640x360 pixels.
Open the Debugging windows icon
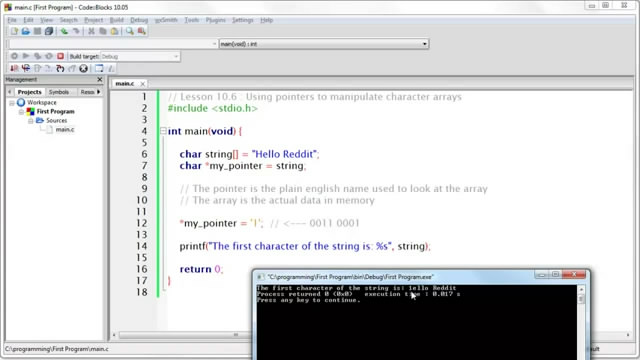[x=99, y=68]
